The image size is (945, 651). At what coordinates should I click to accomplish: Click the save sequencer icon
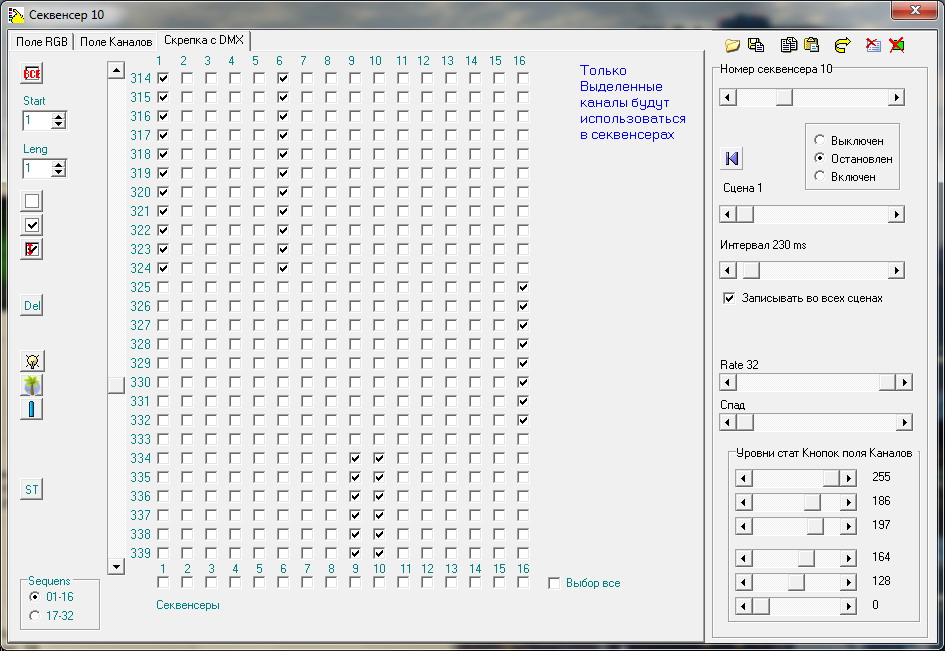click(756, 45)
